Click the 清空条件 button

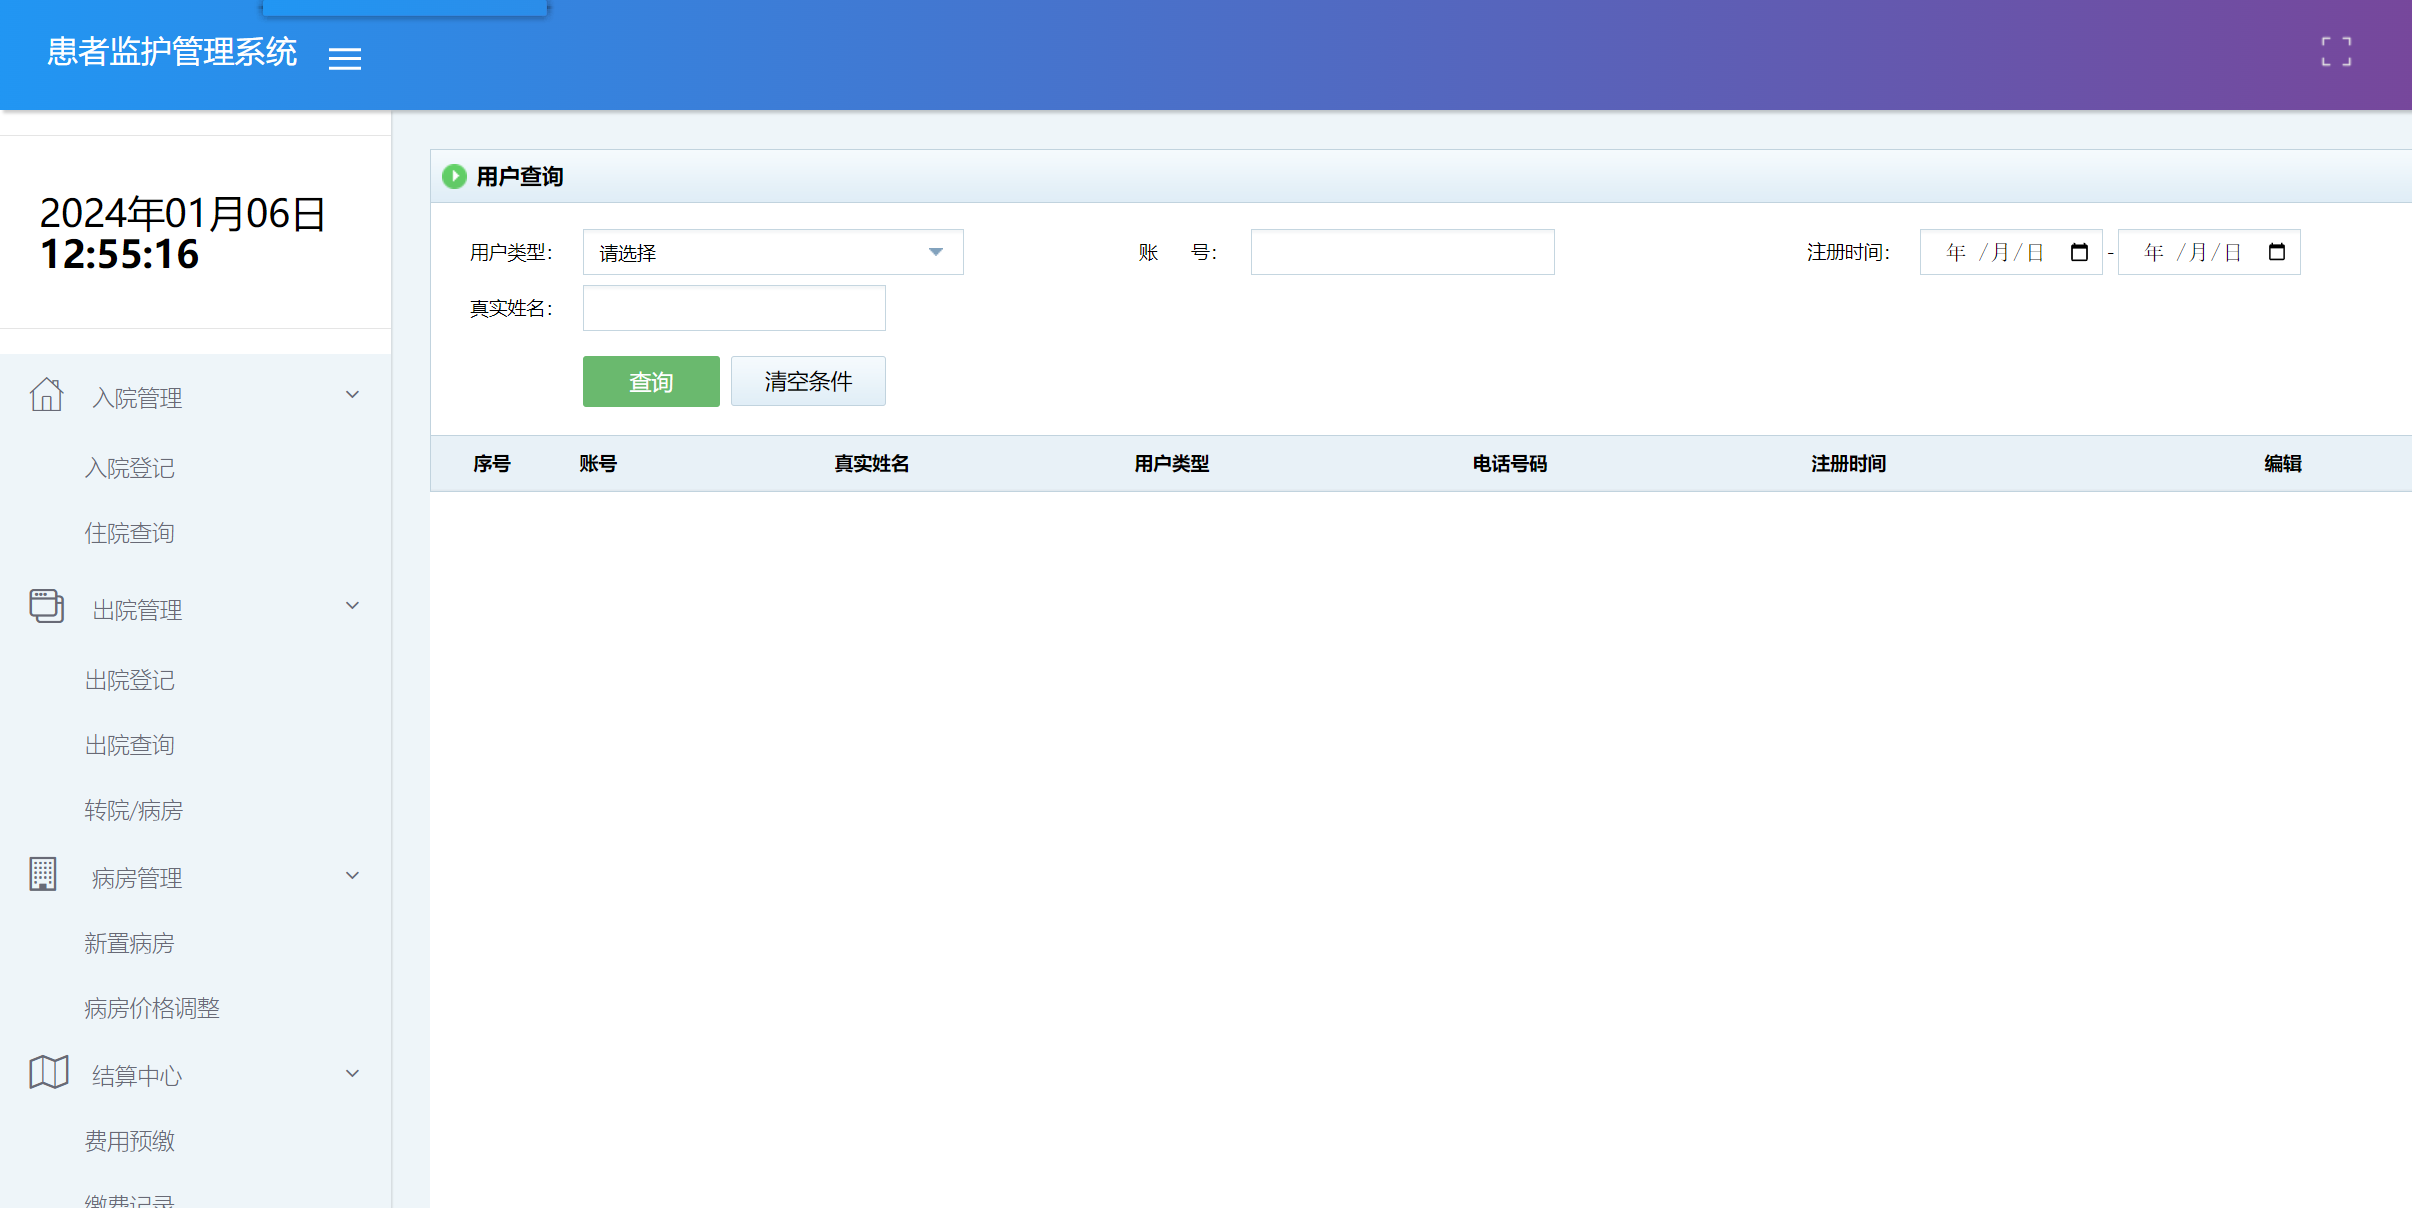(808, 381)
